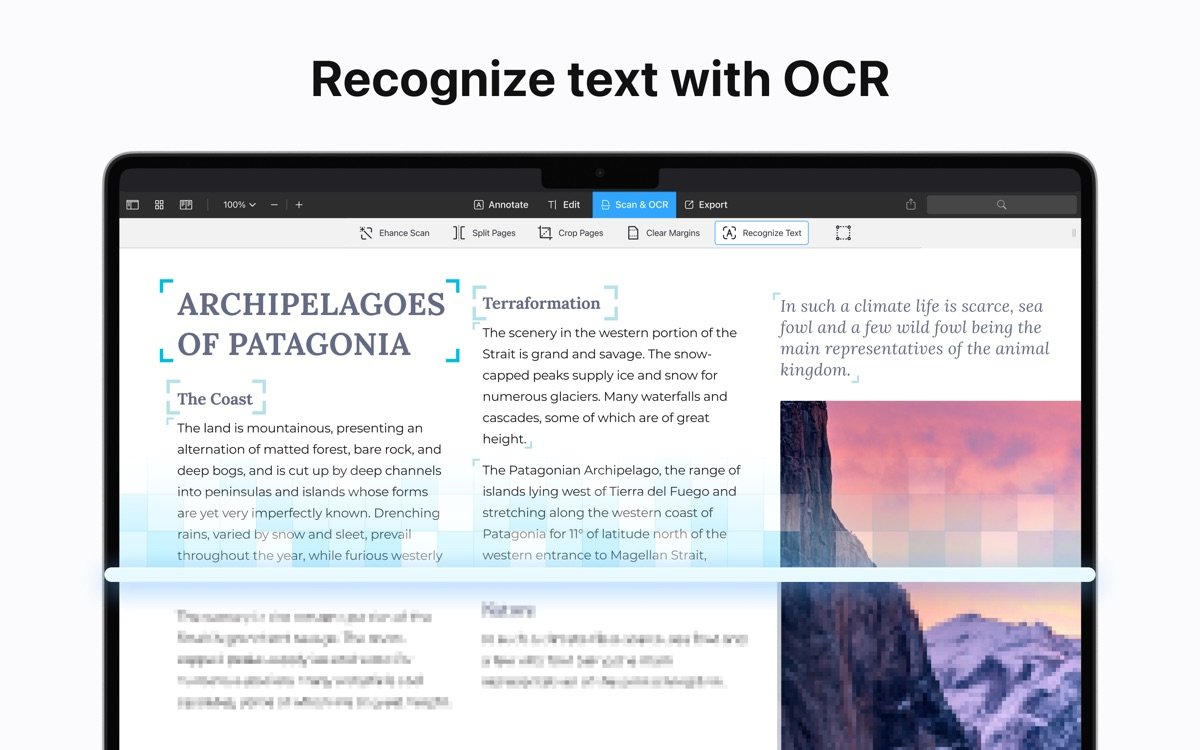Zoom in using the plus icon

coord(298,204)
